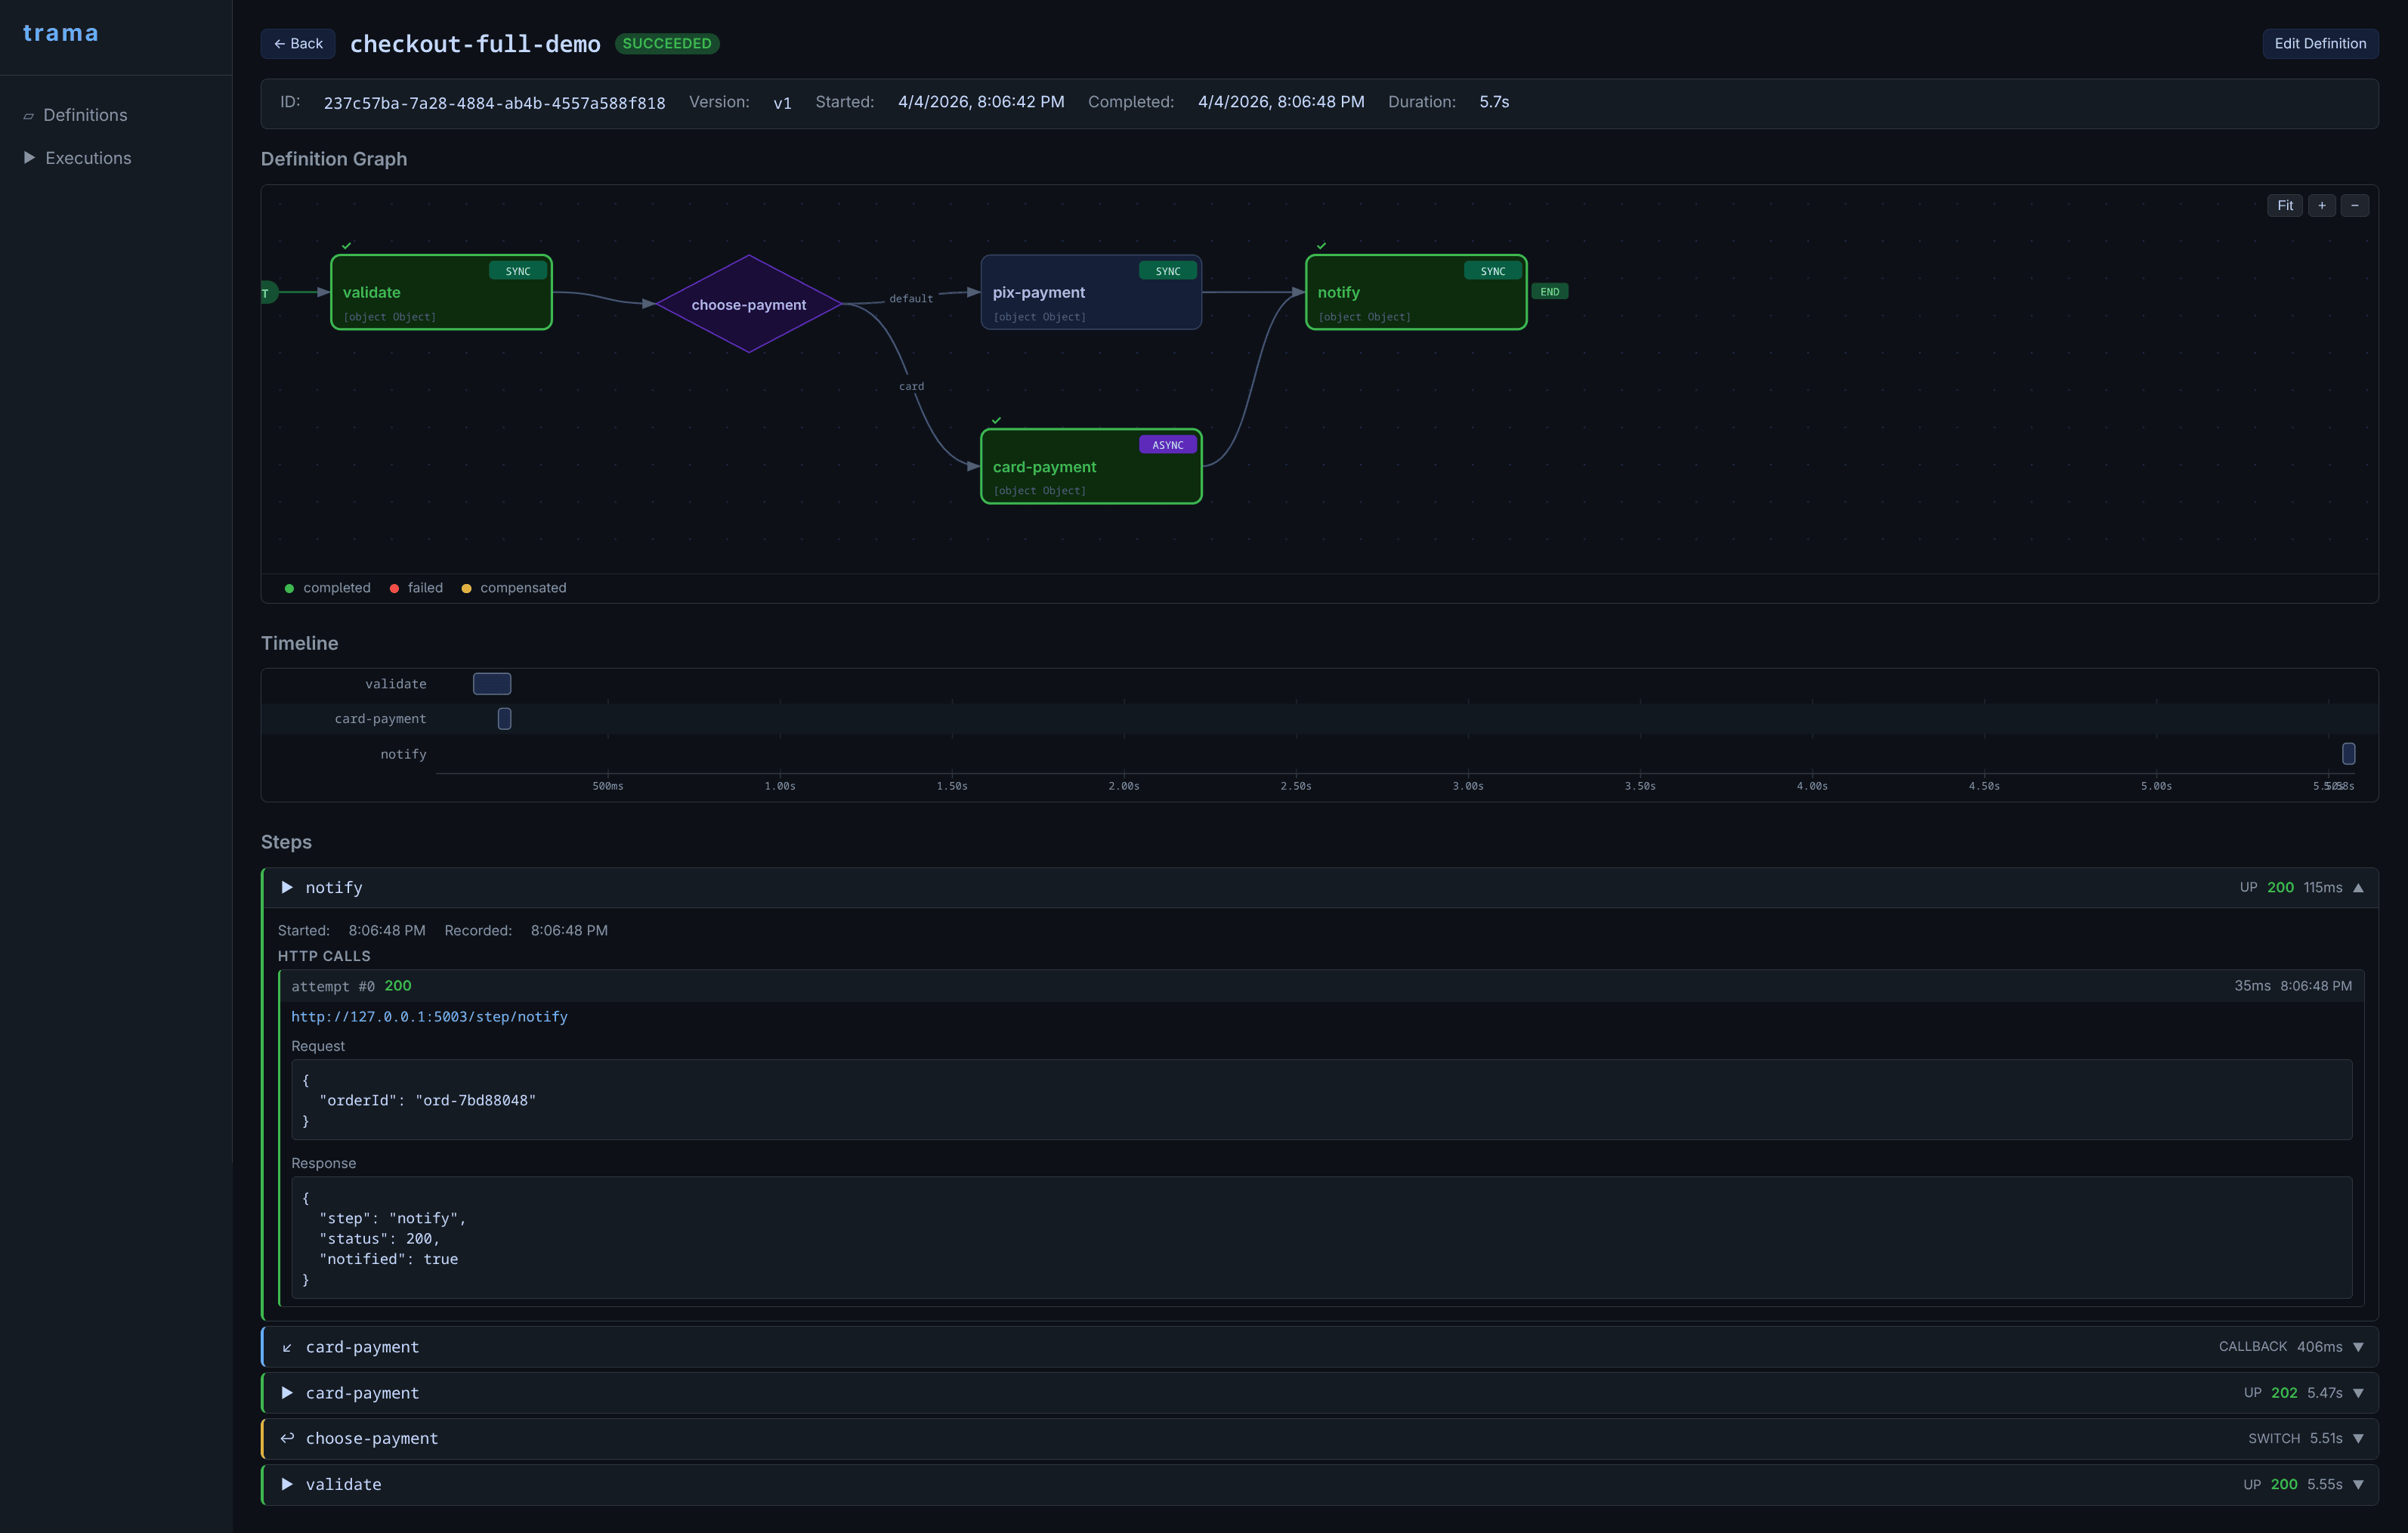The width and height of the screenshot is (2408, 1533).
Task: Click the trama logo
Action: pyautogui.click(x=61, y=33)
